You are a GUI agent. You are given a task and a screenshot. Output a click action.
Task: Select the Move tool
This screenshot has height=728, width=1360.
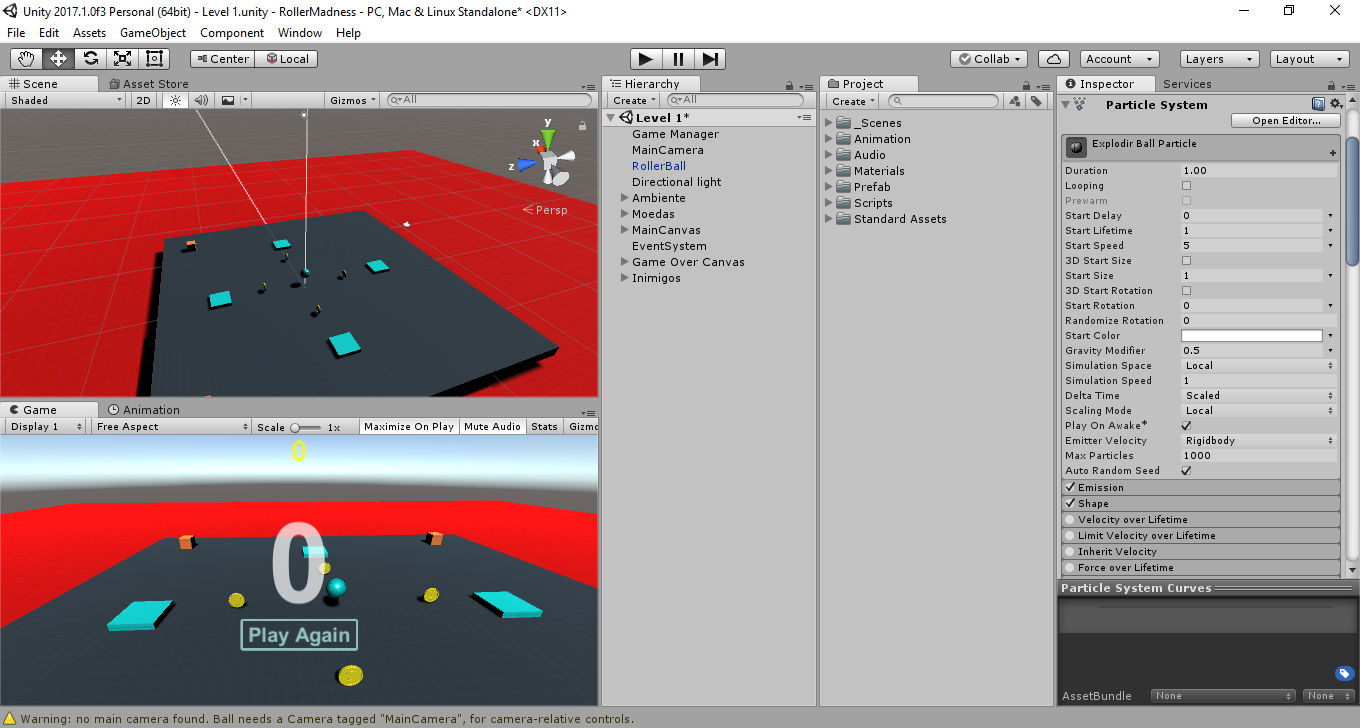(58, 59)
